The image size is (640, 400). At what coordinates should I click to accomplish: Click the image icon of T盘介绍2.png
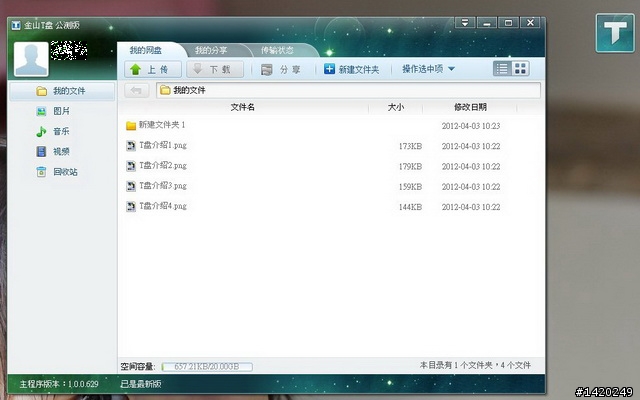point(131,166)
